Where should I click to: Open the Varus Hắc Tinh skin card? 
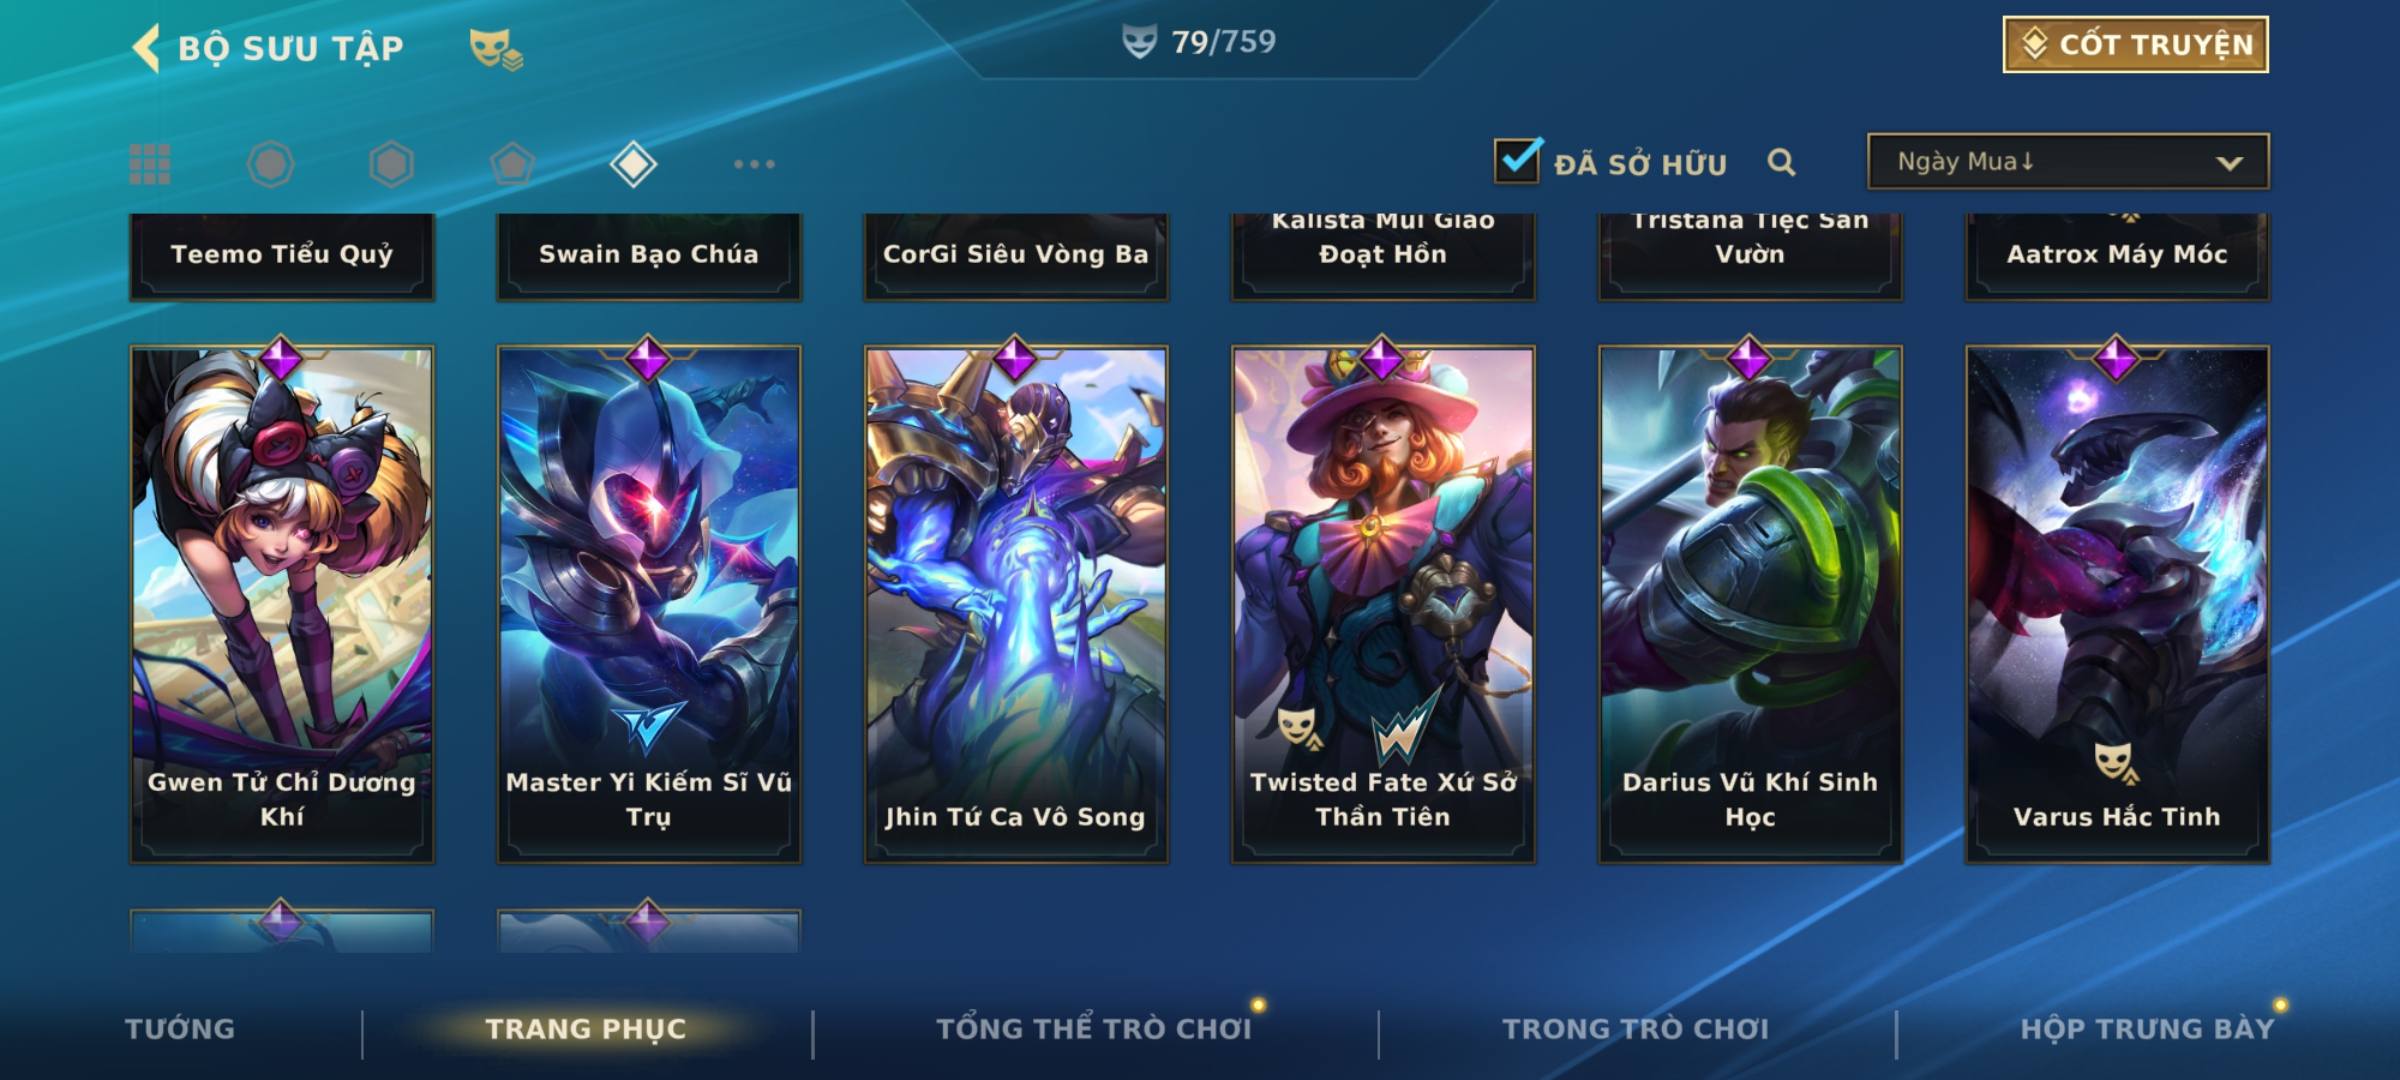2118,604
